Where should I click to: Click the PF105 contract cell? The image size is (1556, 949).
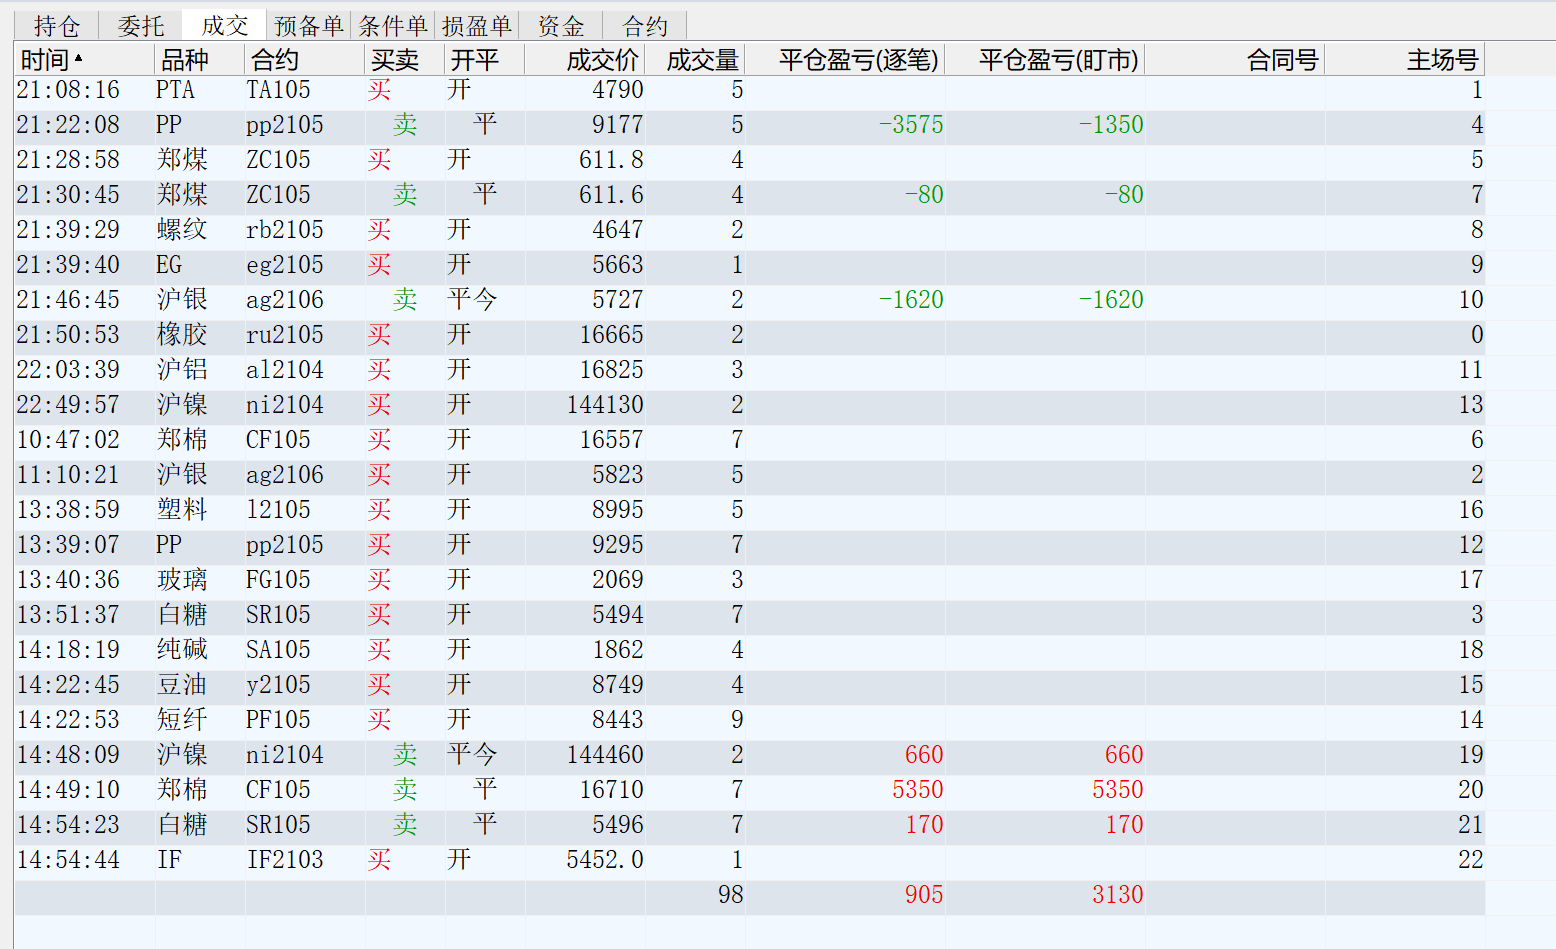(278, 720)
